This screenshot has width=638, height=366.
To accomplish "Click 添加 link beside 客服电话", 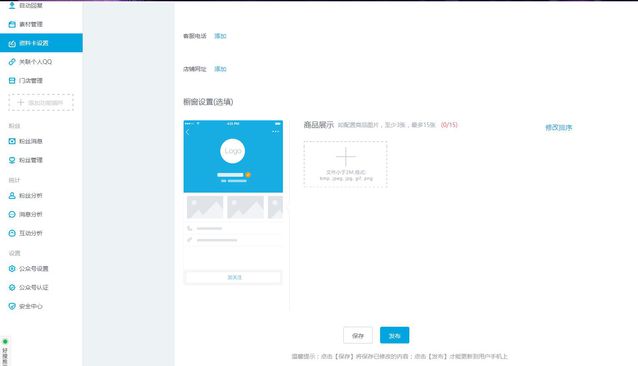I will 220,36.
